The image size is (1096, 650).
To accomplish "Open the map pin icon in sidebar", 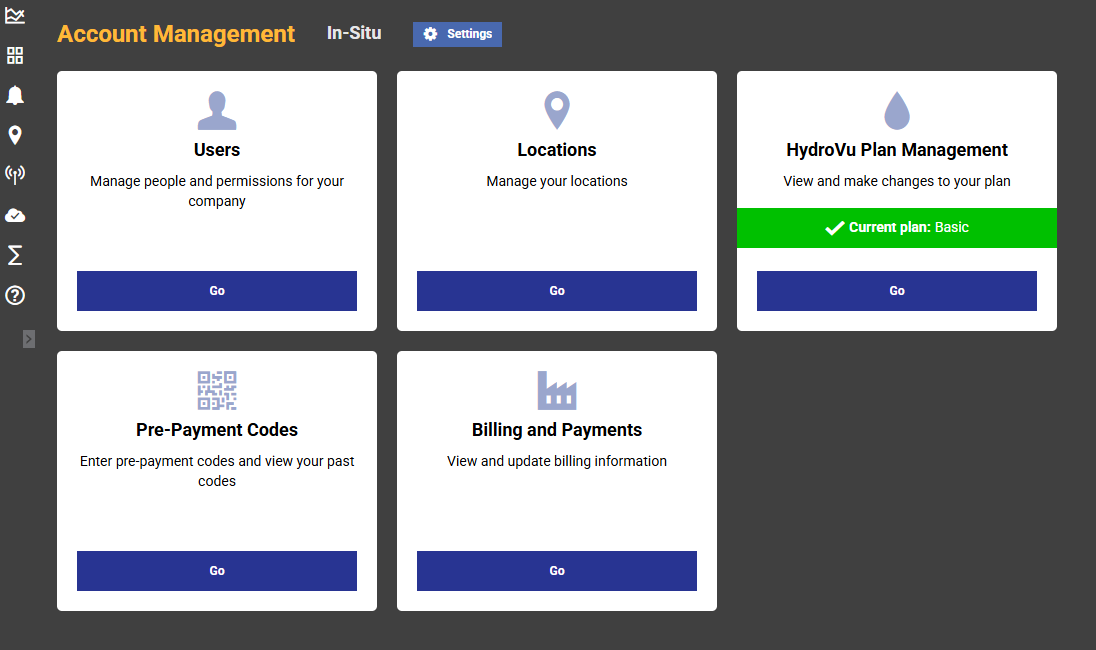I will [x=15, y=135].
